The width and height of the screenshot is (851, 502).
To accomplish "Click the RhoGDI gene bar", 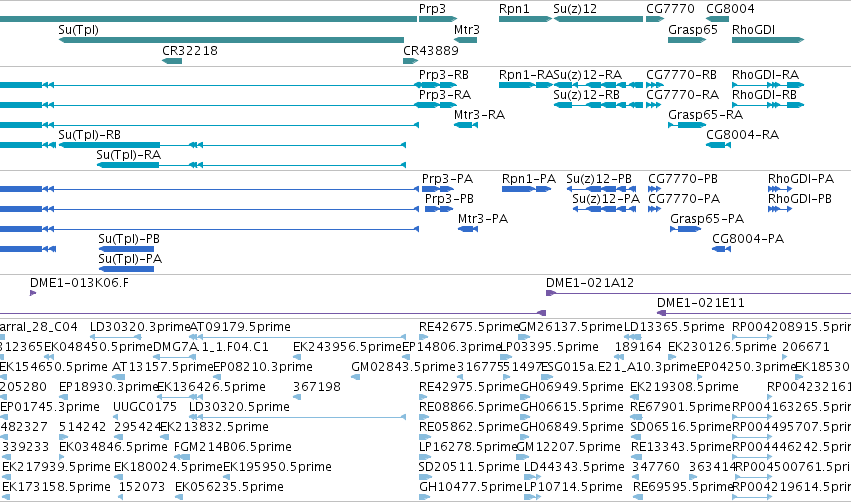I will click(767, 40).
